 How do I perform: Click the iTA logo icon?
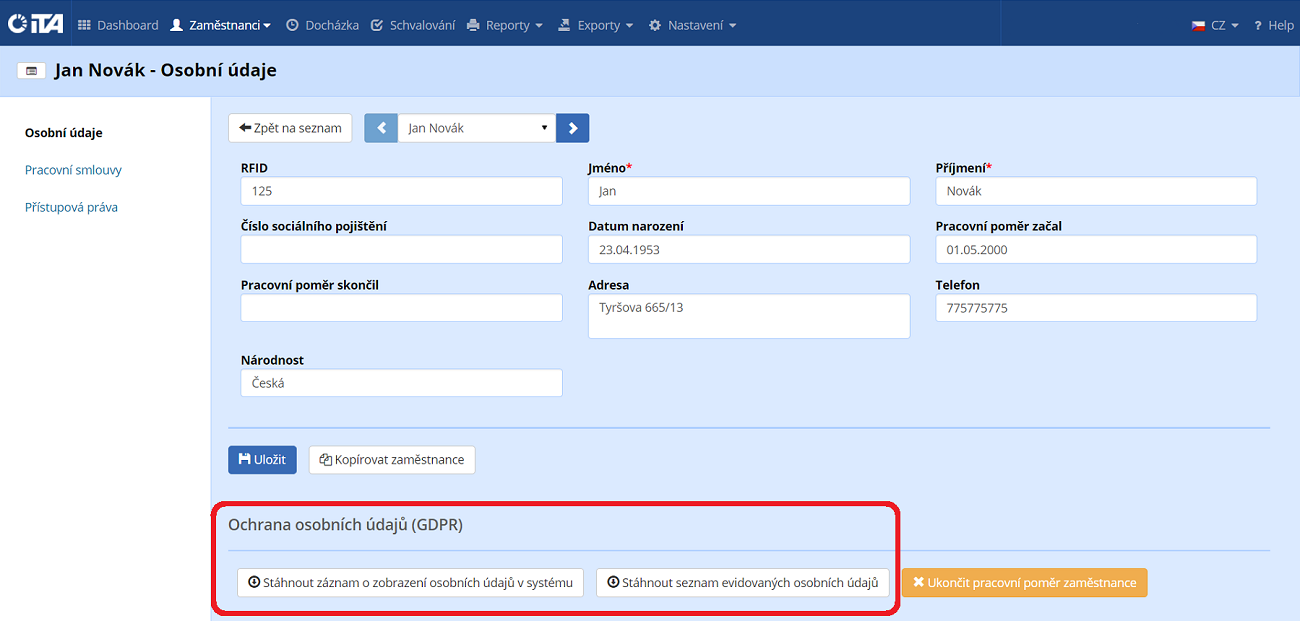35,24
